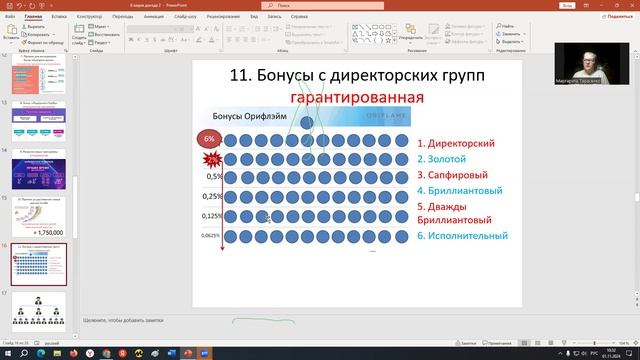Open Notes pane from status bar (Заметки)
Screen dimensions: 640x360
click(x=466, y=343)
